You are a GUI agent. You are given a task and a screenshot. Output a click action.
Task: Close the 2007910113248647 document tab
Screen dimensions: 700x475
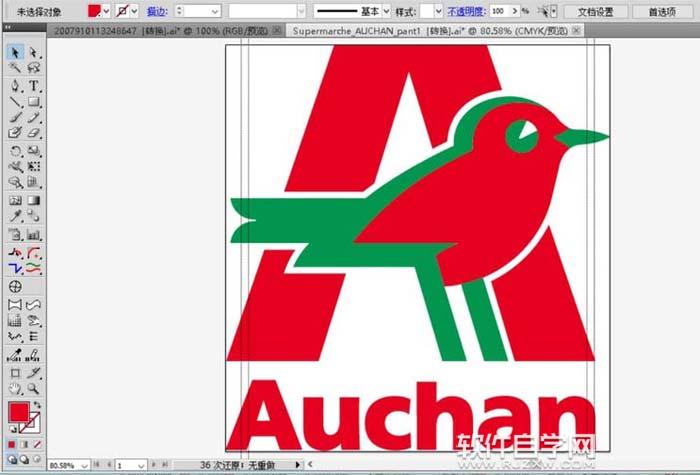click(277, 30)
